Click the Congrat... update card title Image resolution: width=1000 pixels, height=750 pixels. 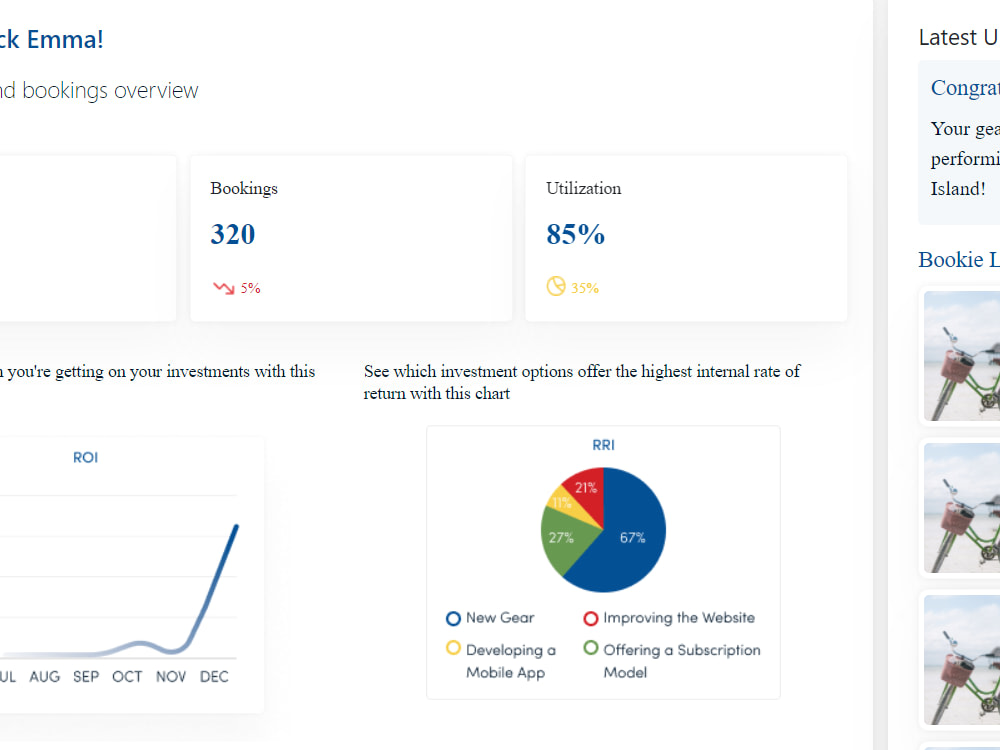tap(966, 87)
